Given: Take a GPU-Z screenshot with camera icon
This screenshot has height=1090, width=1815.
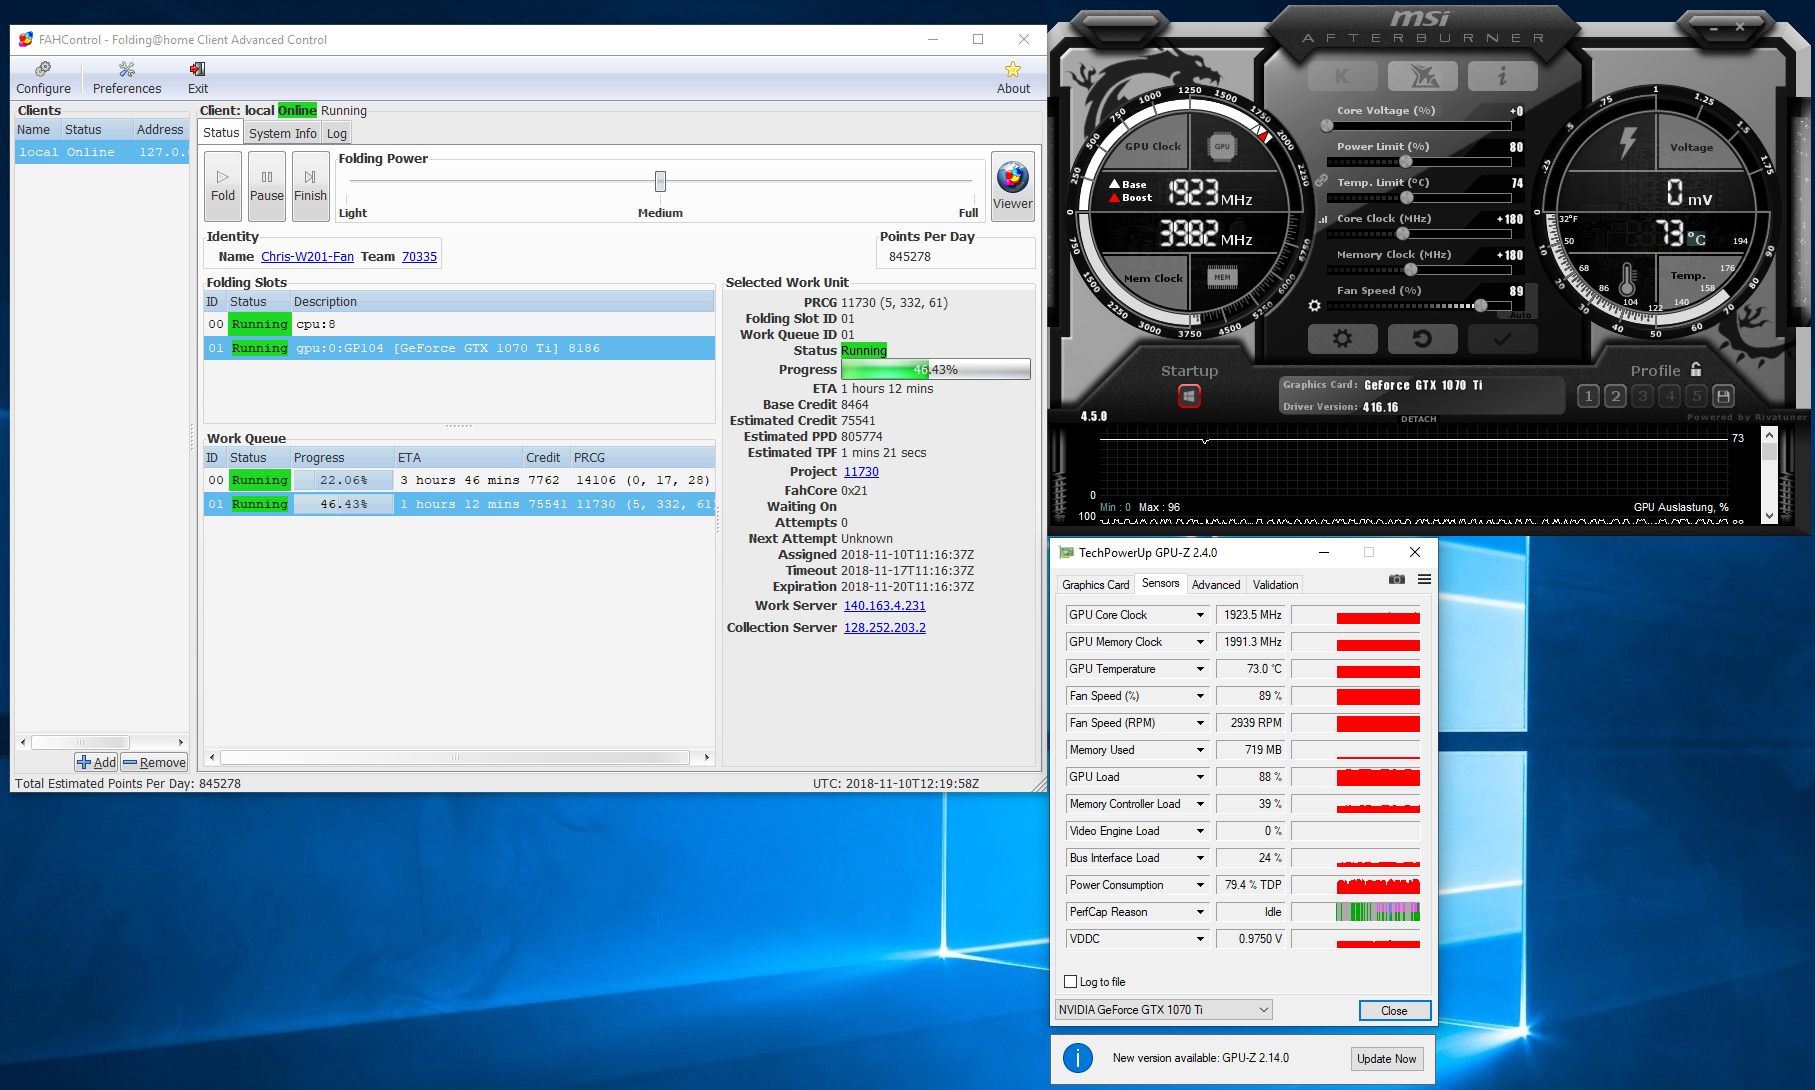Looking at the screenshot, I should pos(1397,579).
